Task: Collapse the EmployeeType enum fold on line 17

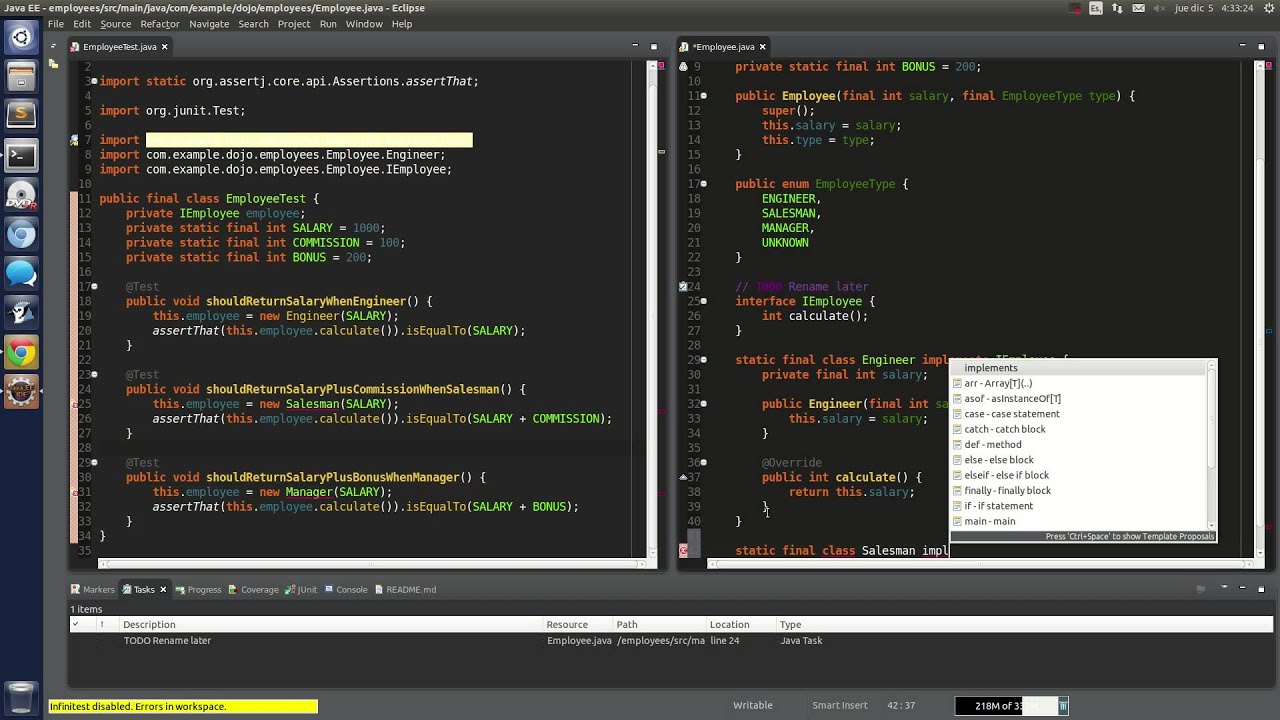Action: coord(704,184)
